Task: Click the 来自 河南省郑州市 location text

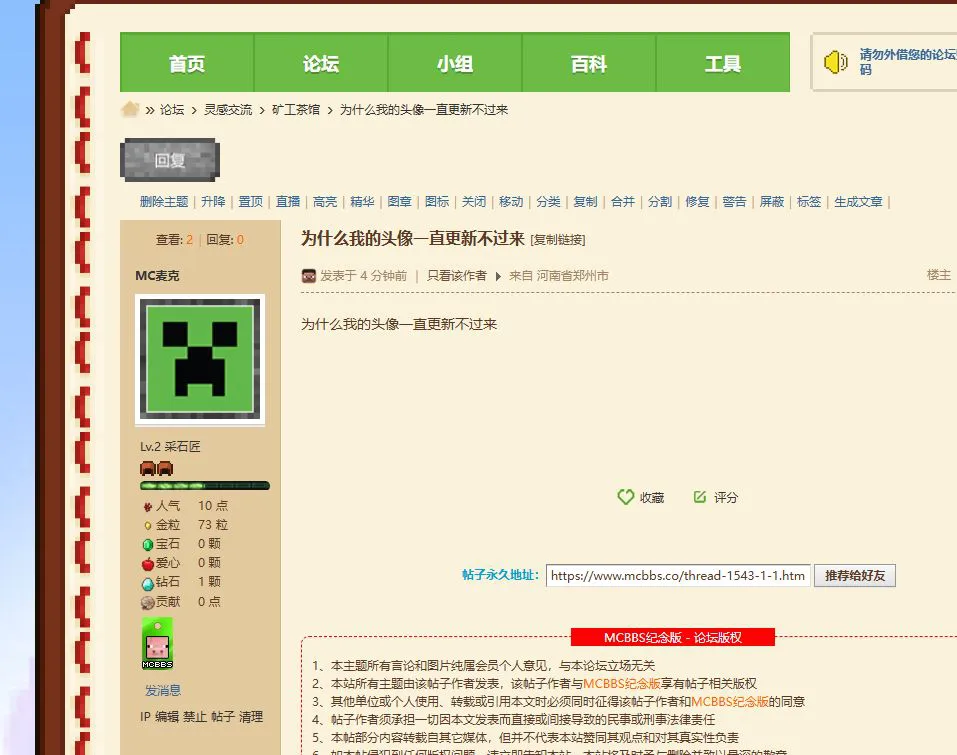Action: pyautogui.click(x=558, y=276)
